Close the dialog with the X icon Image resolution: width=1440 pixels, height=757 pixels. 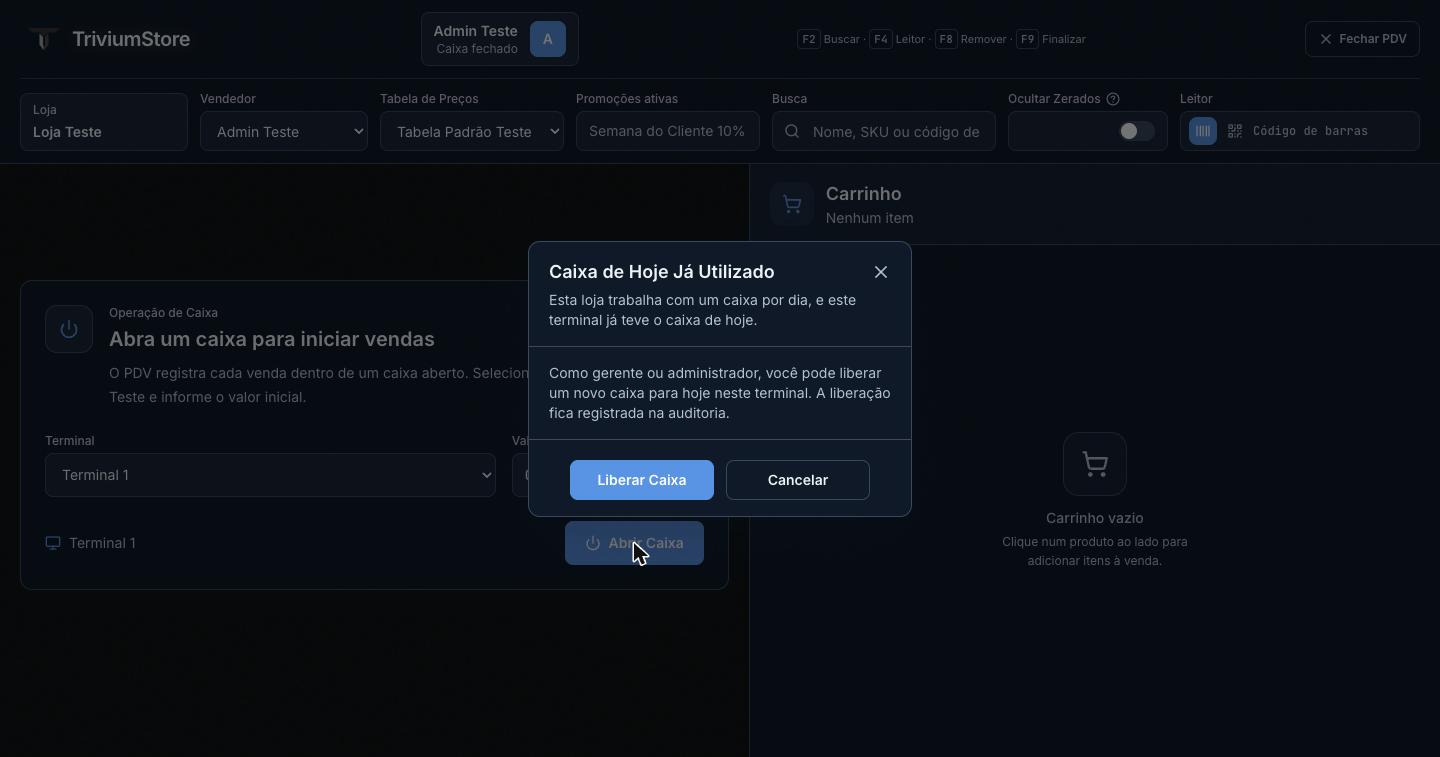880,272
